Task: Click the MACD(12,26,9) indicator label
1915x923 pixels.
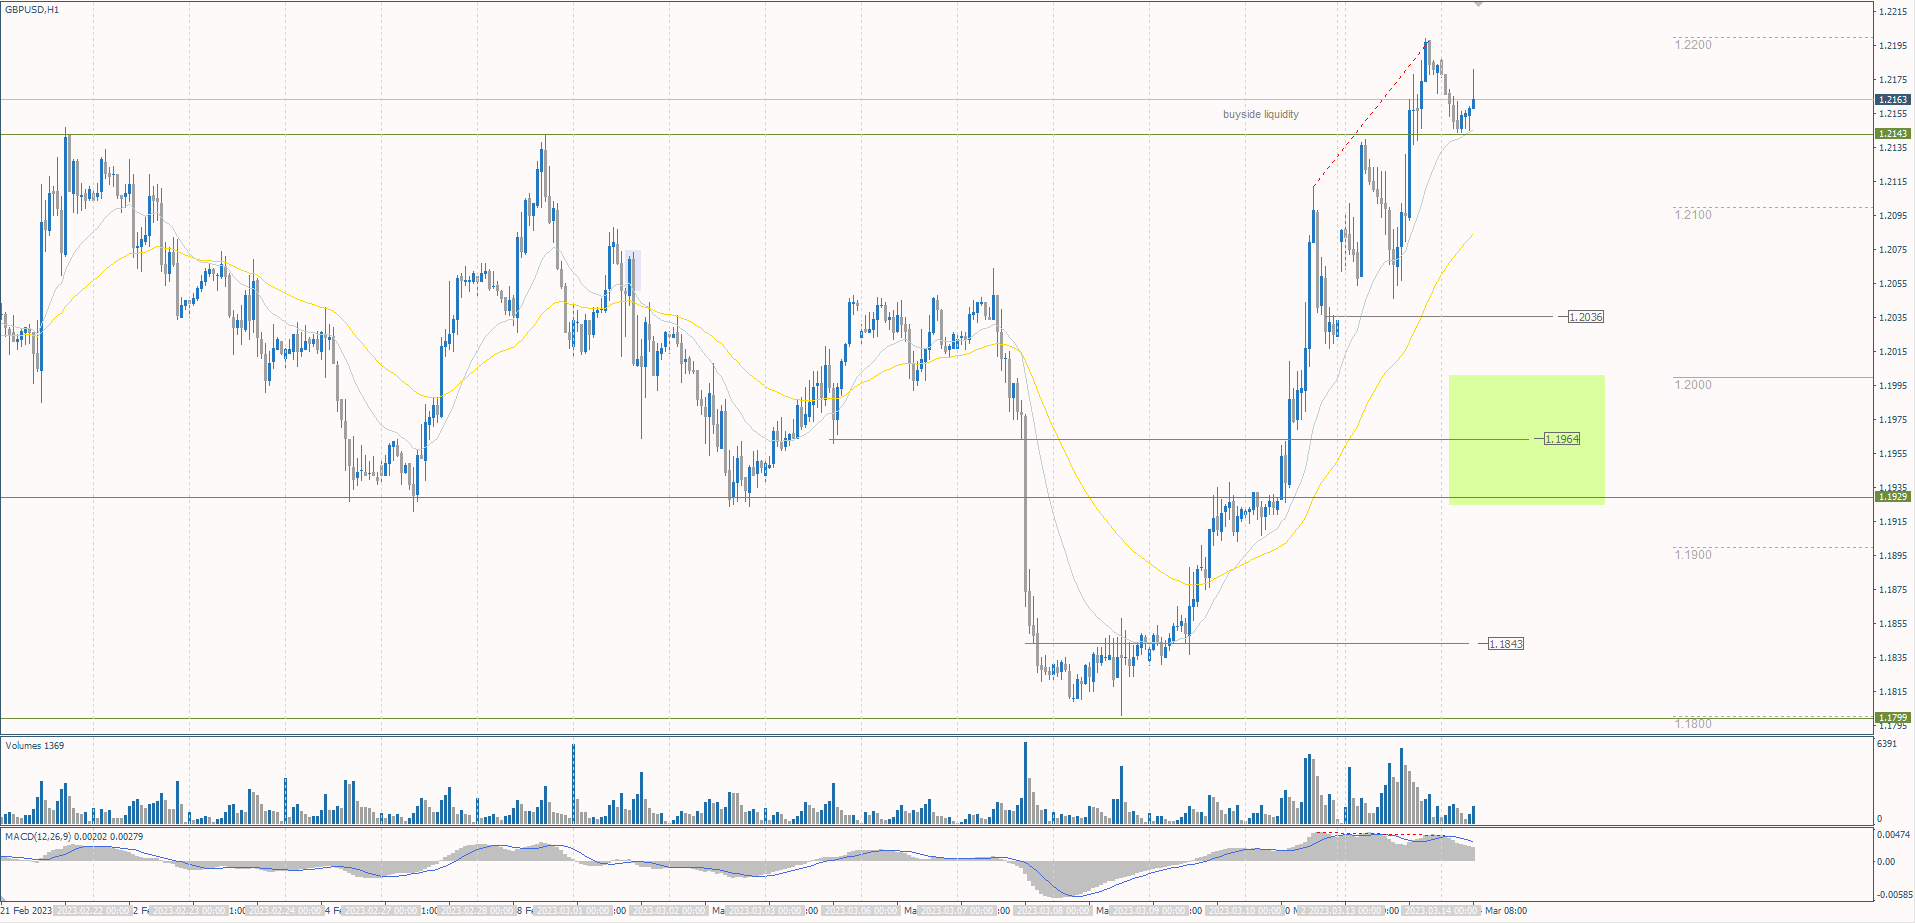Action: pyautogui.click(x=74, y=836)
